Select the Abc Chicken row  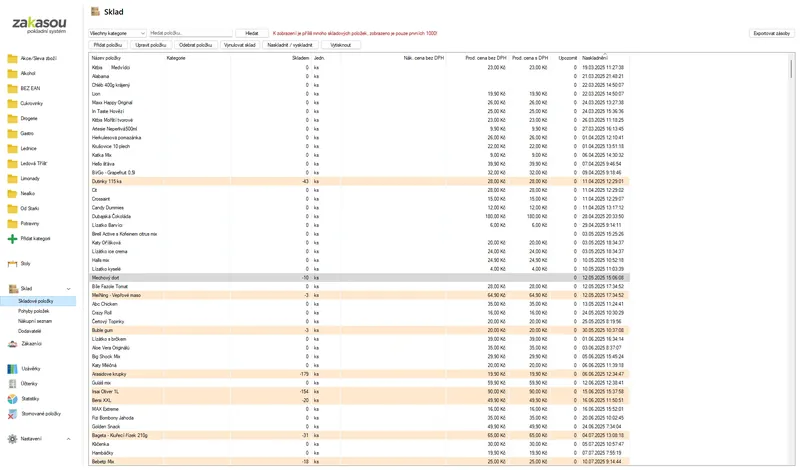[359, 304]
